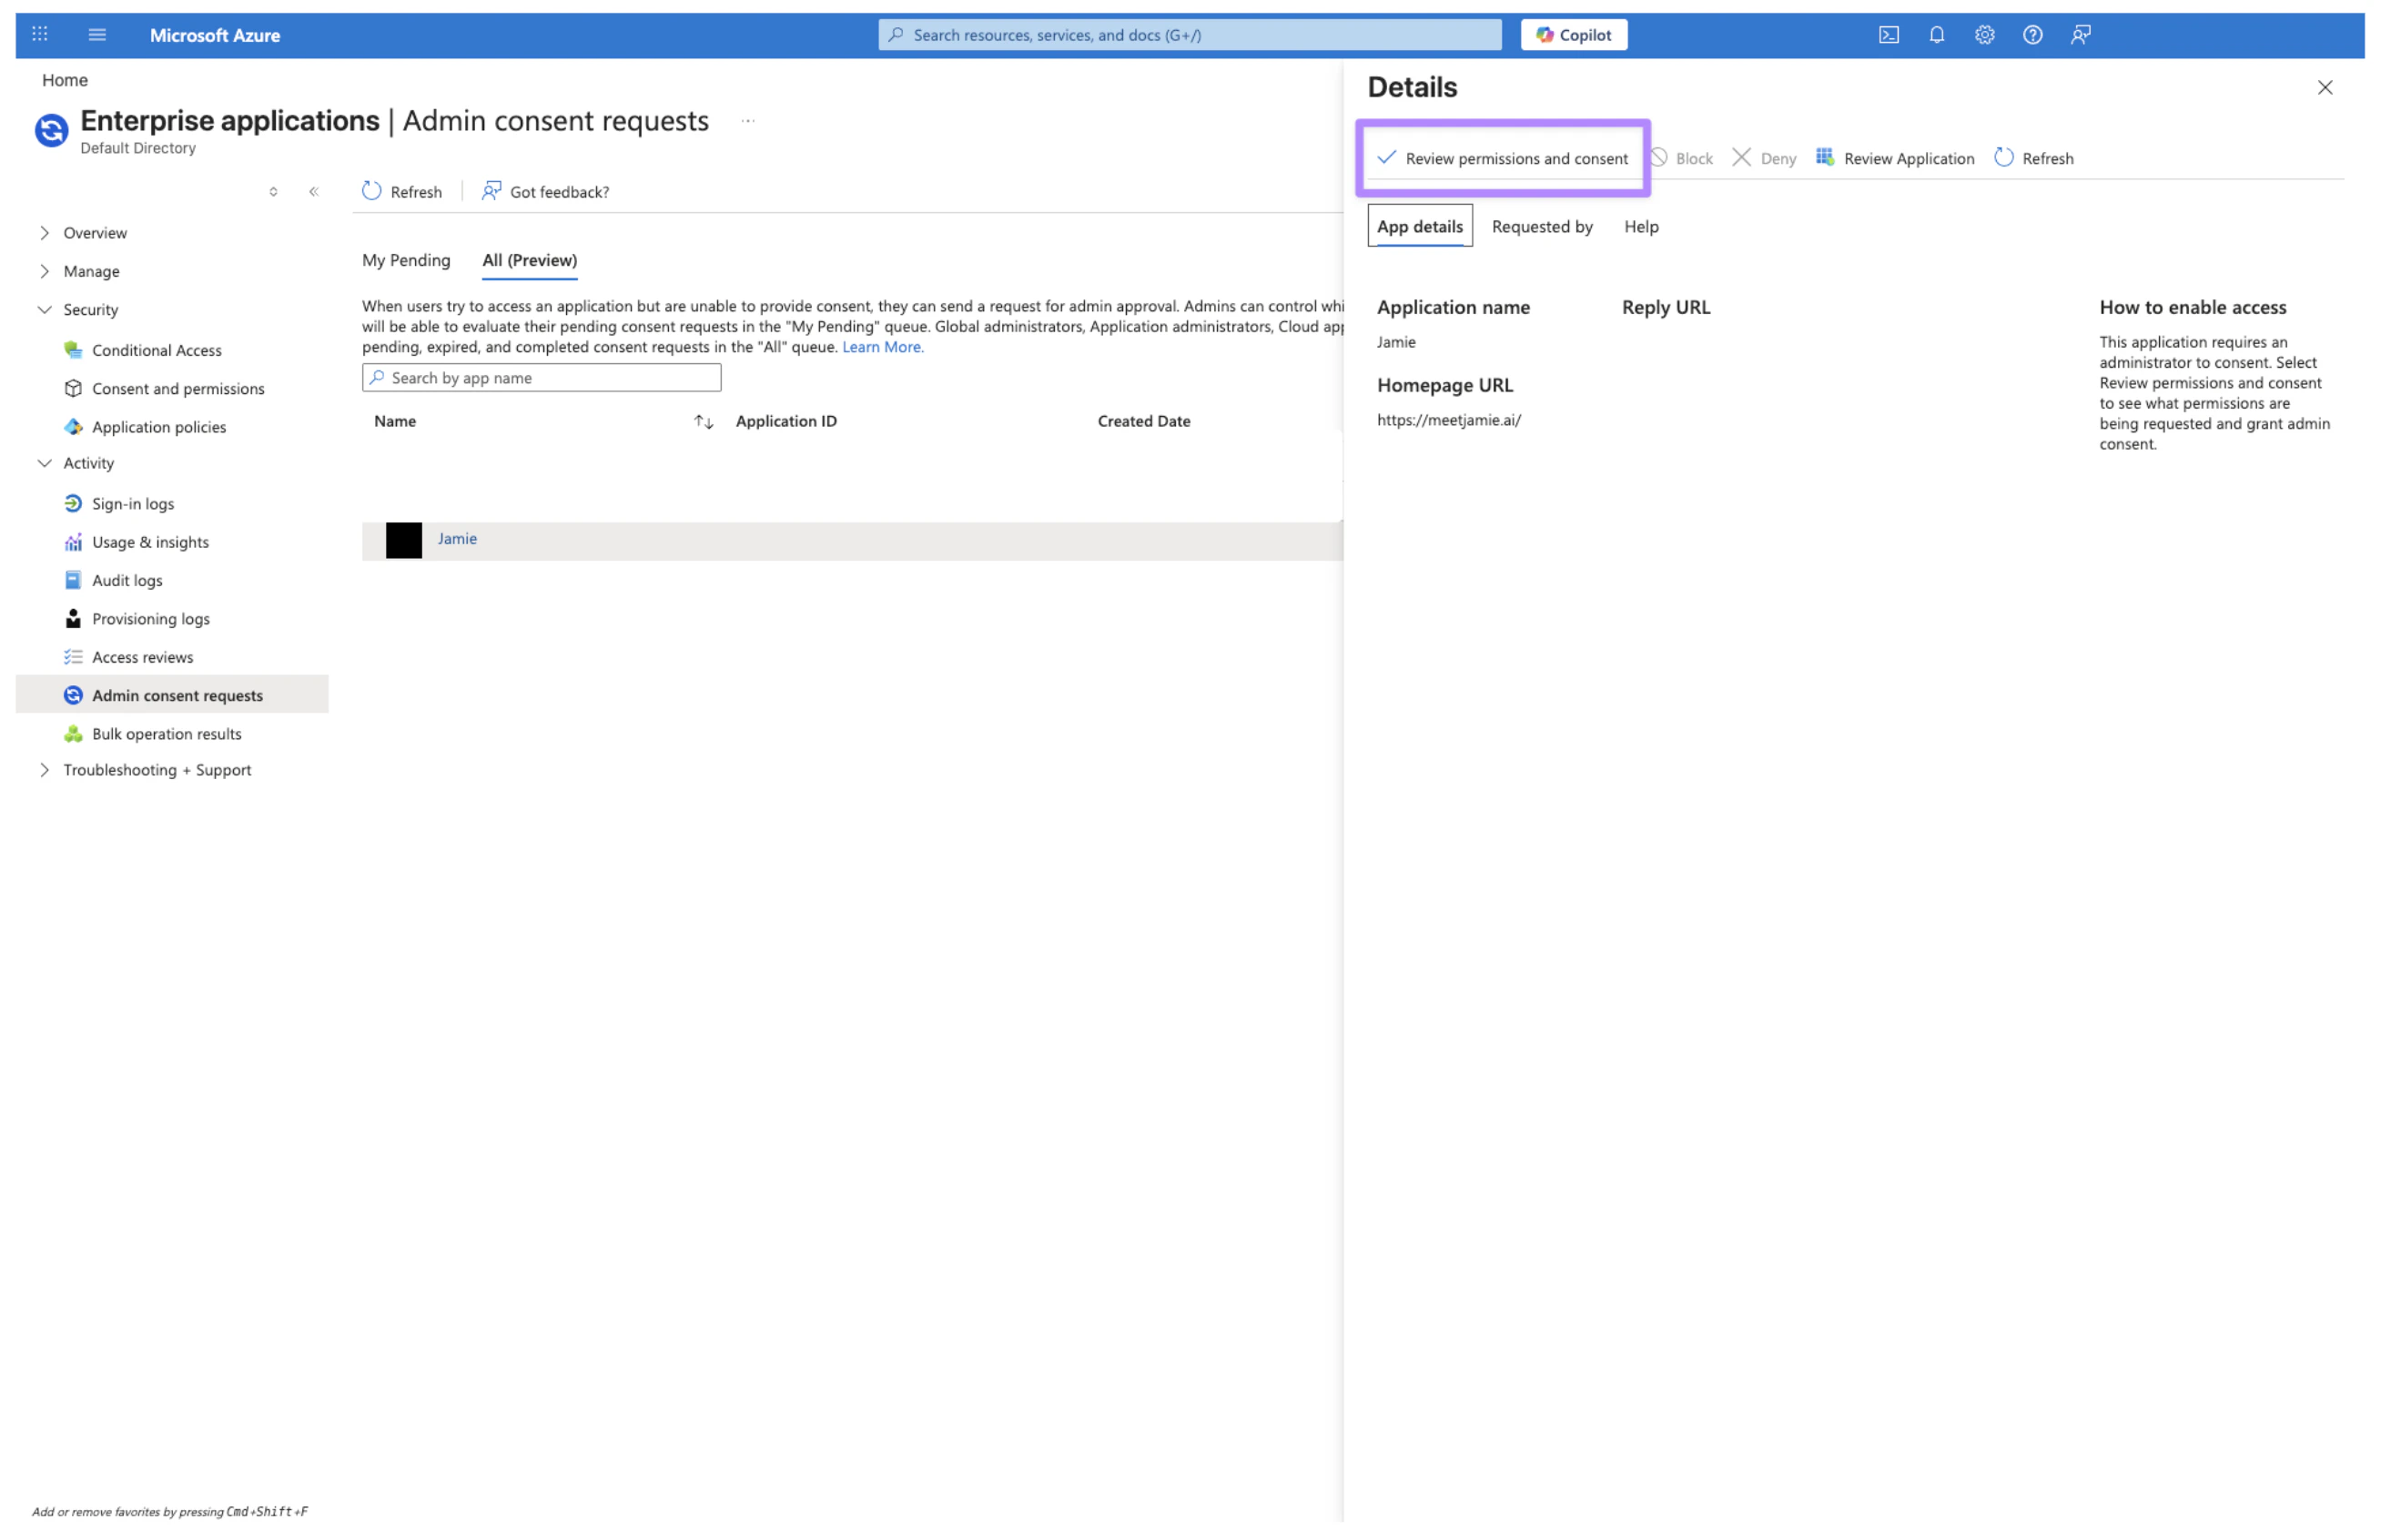Viewport: 2381px width, 1540px height.
Task: Collapse the left sidebar using double chevron
Action: (314, 191)
